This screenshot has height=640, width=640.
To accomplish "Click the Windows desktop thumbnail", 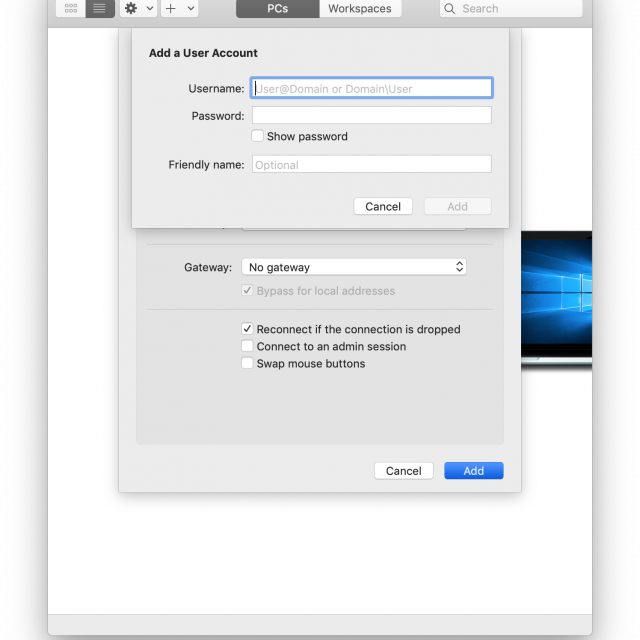I will [556, 297].
